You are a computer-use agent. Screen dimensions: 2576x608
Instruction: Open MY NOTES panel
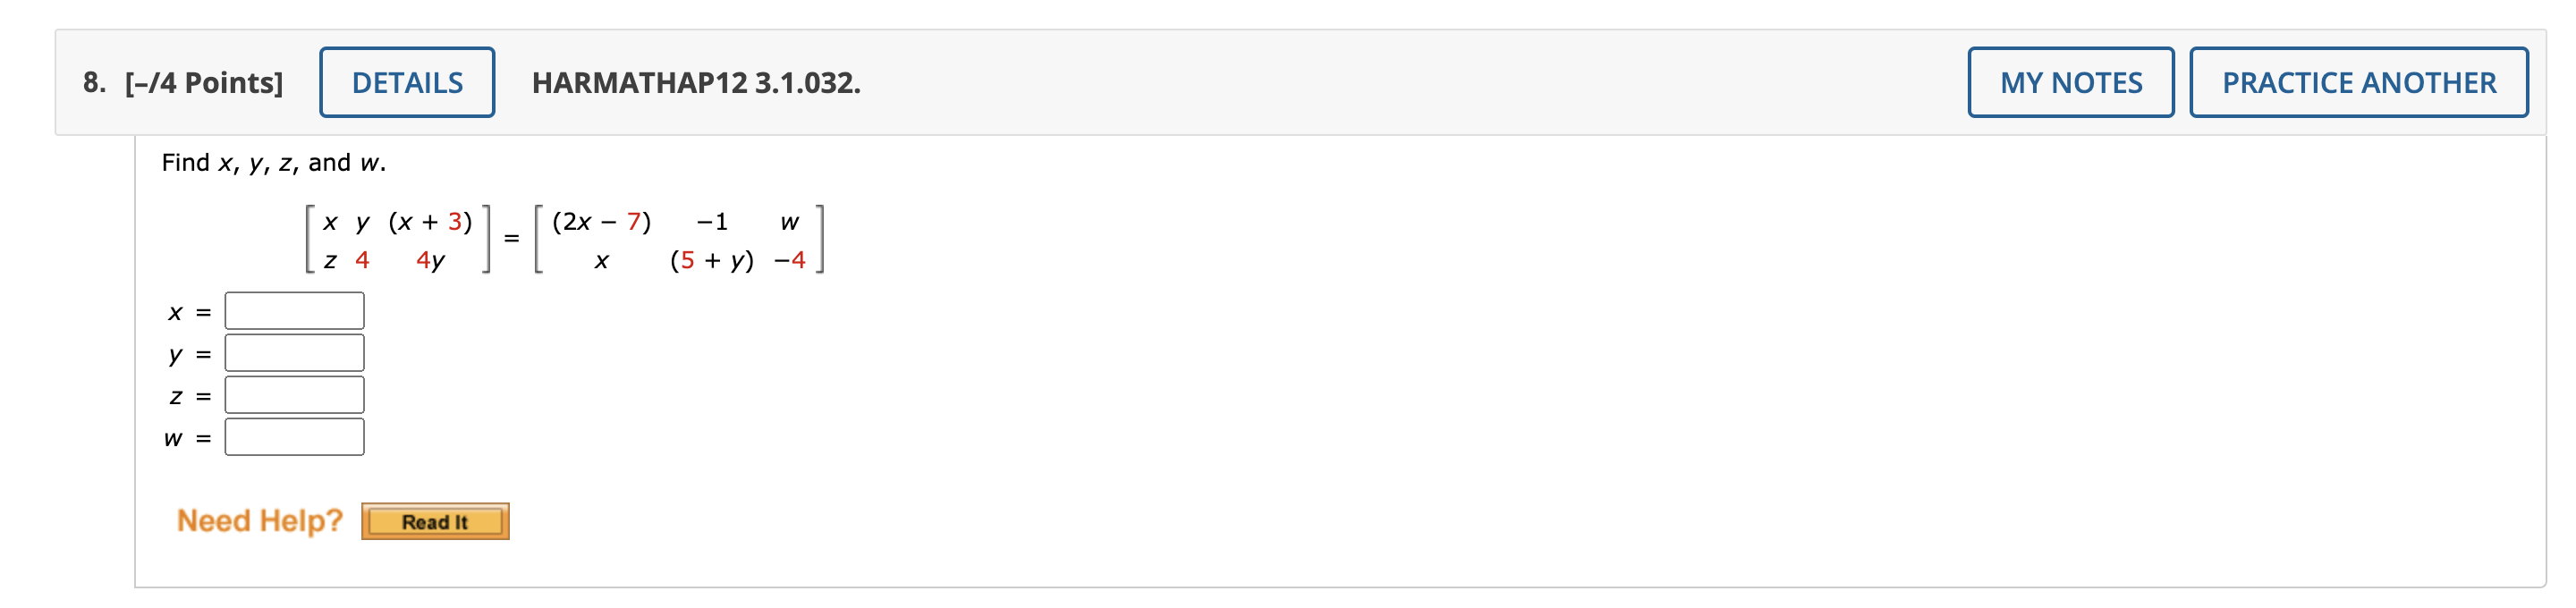(x=2069, y=83)
